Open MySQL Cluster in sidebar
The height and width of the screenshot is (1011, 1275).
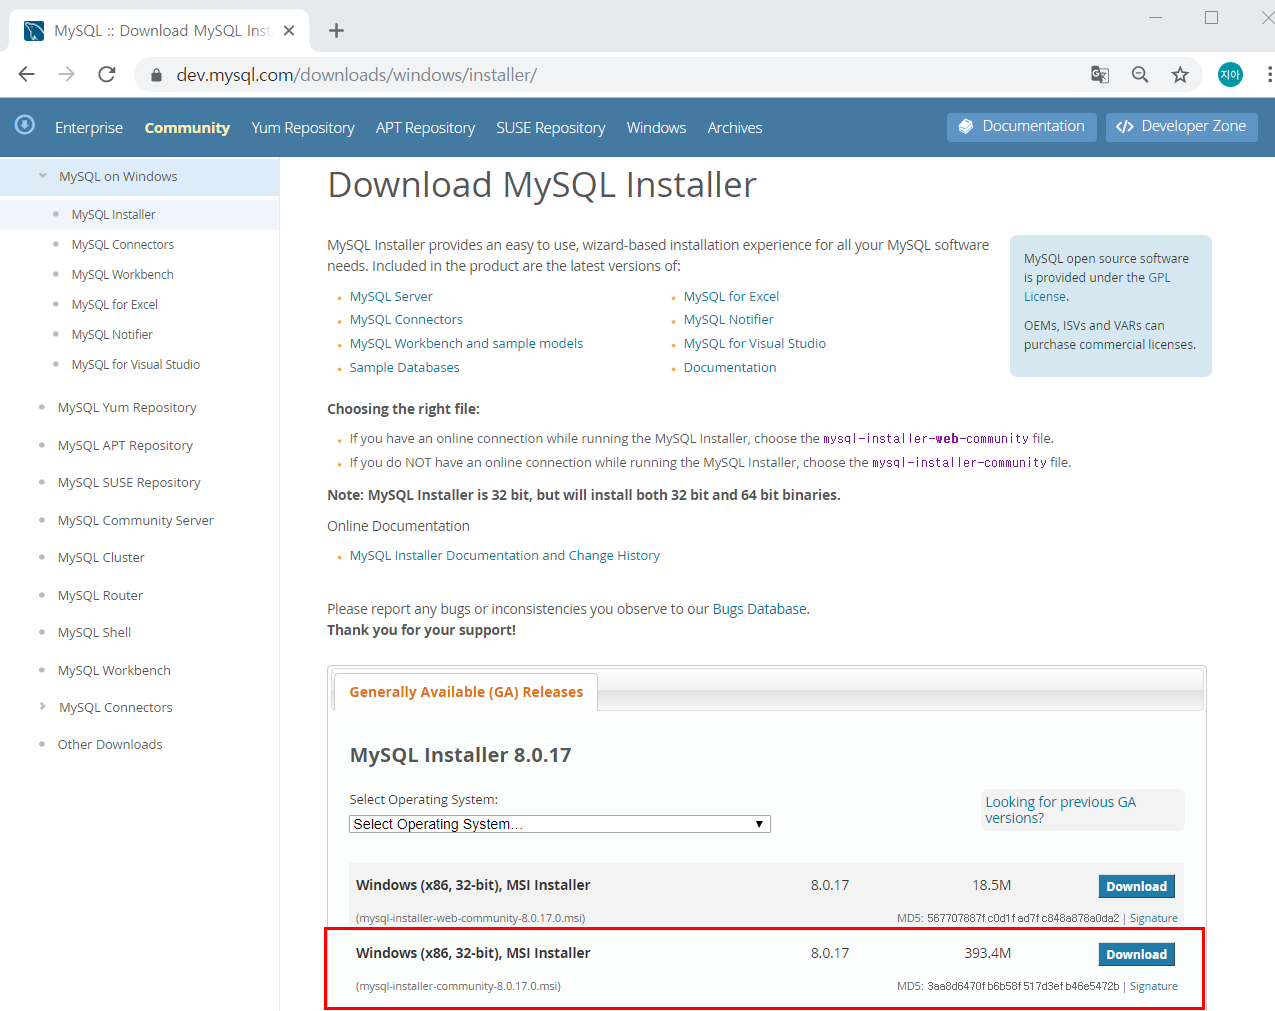tap(101, 558)
